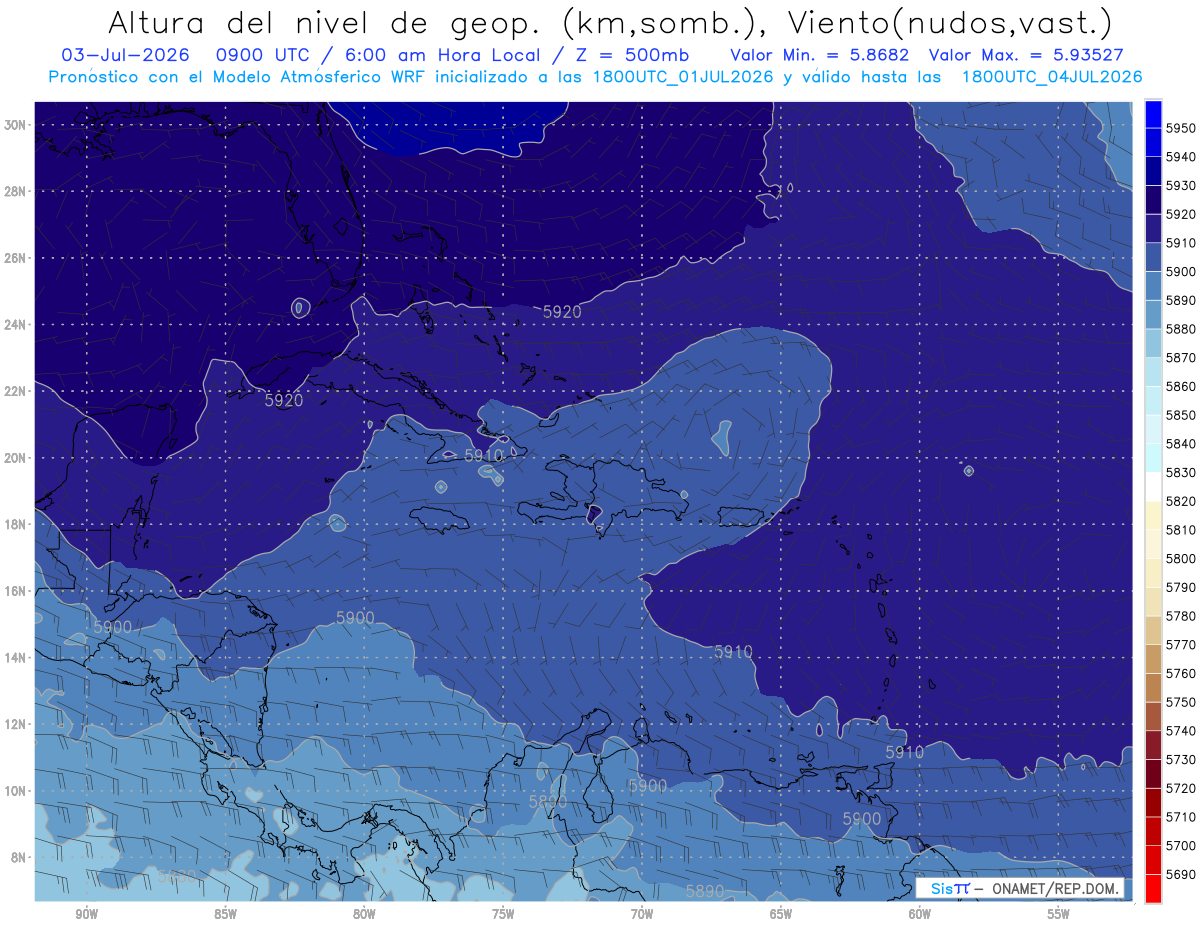The height and width of the screenshot is (927, 1200).
Task: Click the '16N' latitude axis label
Action: (15, 591)
